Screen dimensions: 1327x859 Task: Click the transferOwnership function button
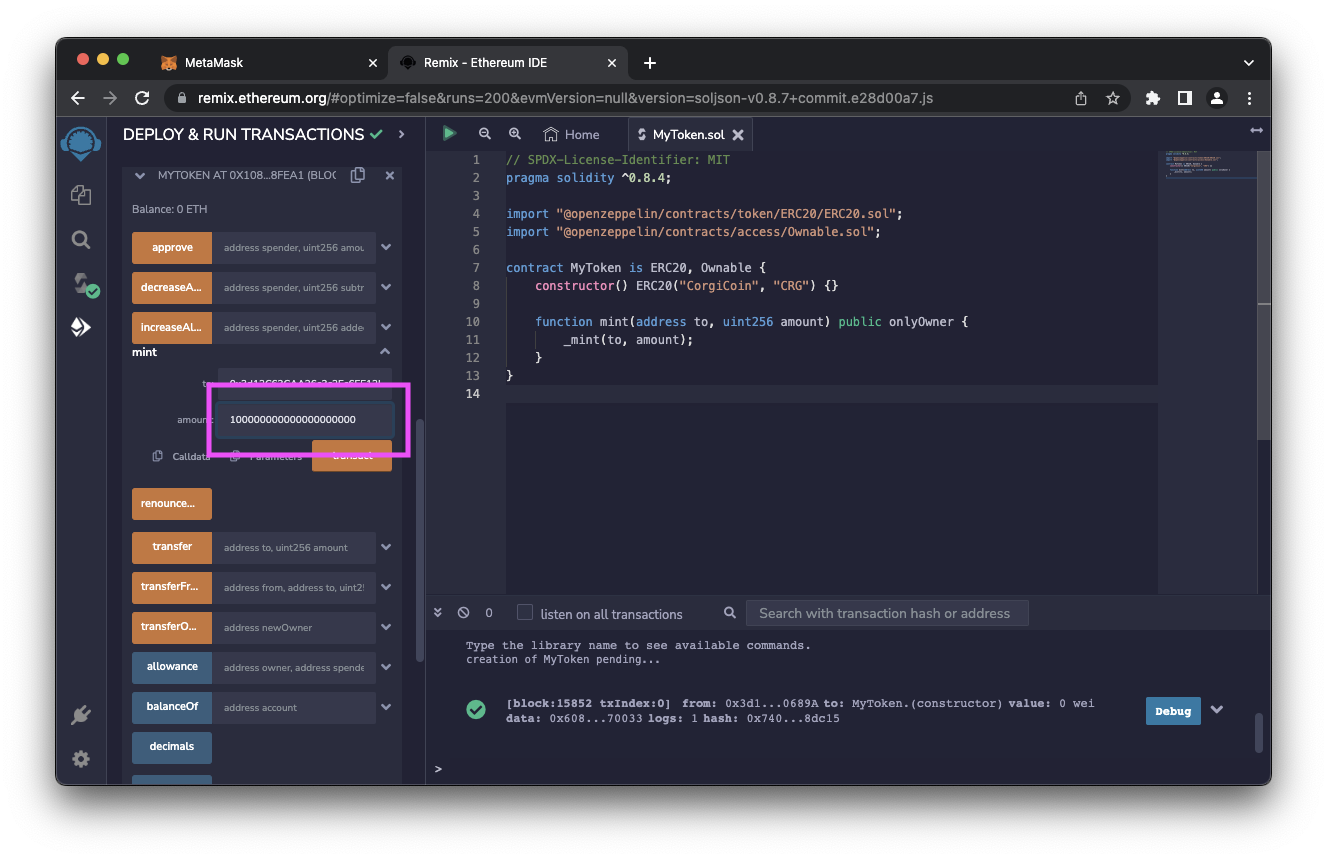coord(172,628)
